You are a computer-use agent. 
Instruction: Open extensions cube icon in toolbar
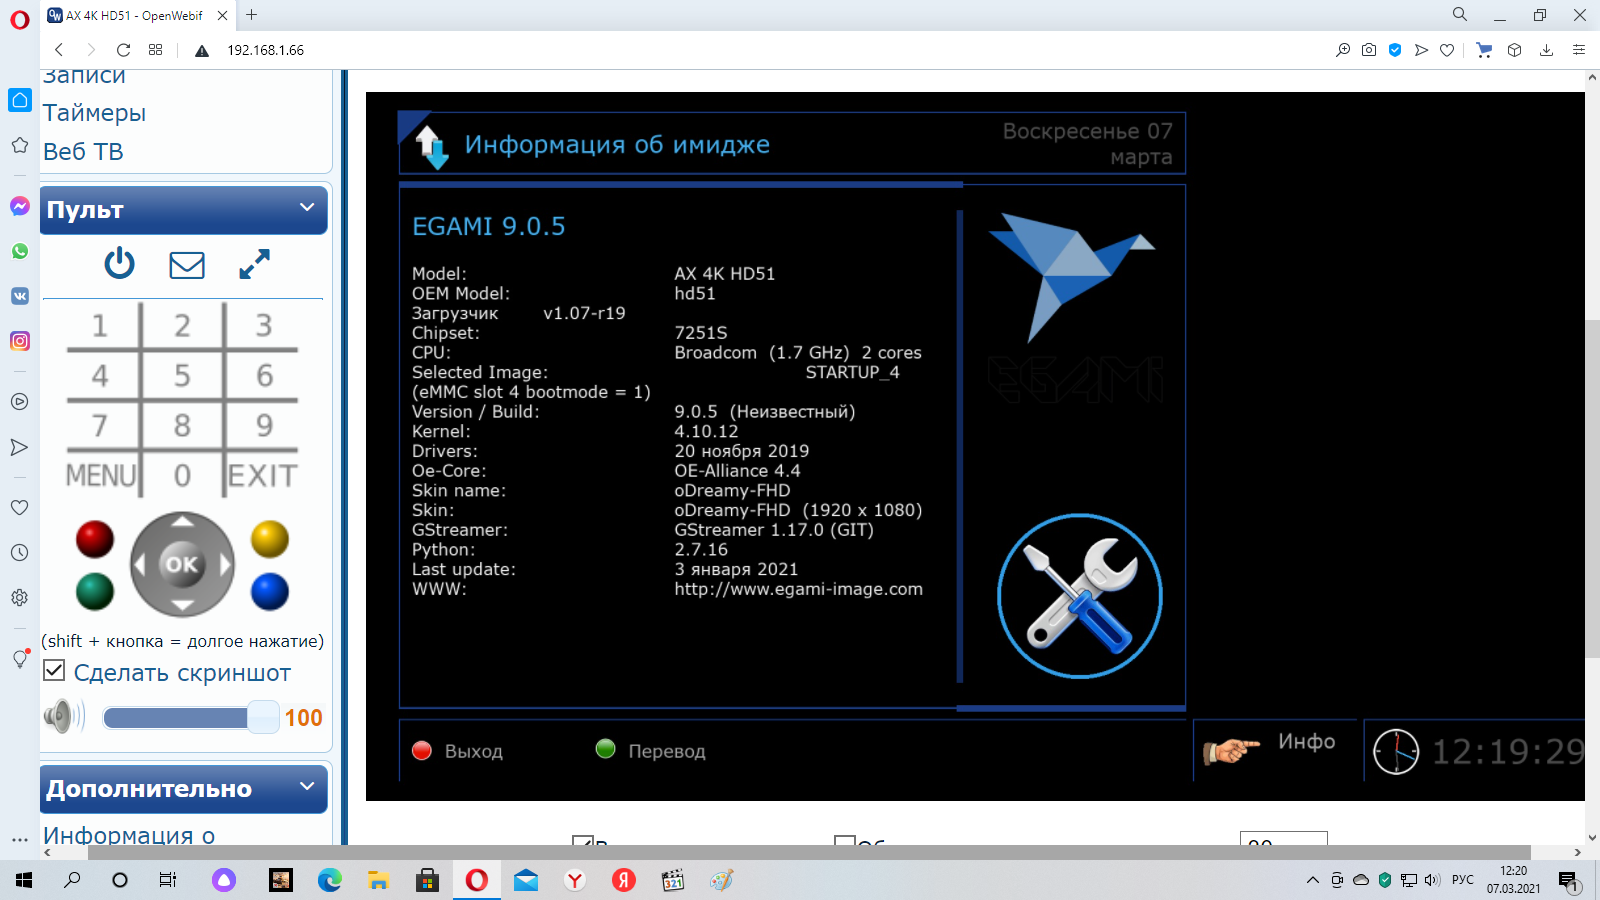pos(1515,50)
